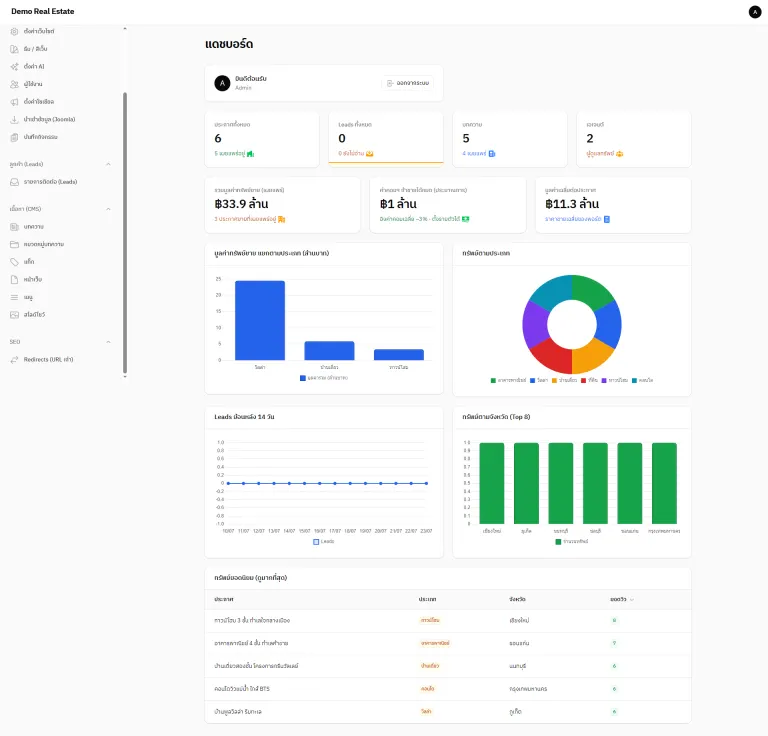
Task: Click the black A avatar in the top-right header
Action: [x=755, y=12]
